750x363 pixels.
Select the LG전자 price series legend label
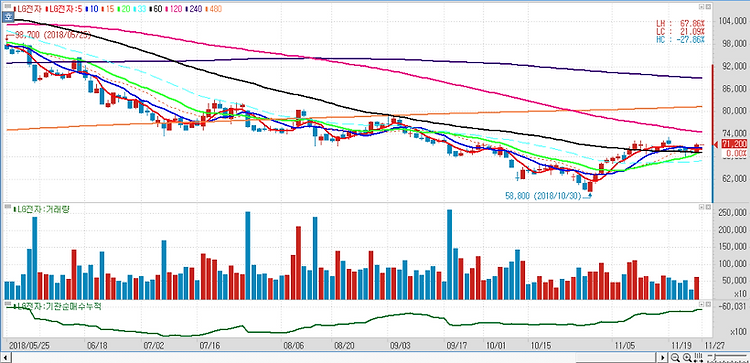[x=28, y=9]
